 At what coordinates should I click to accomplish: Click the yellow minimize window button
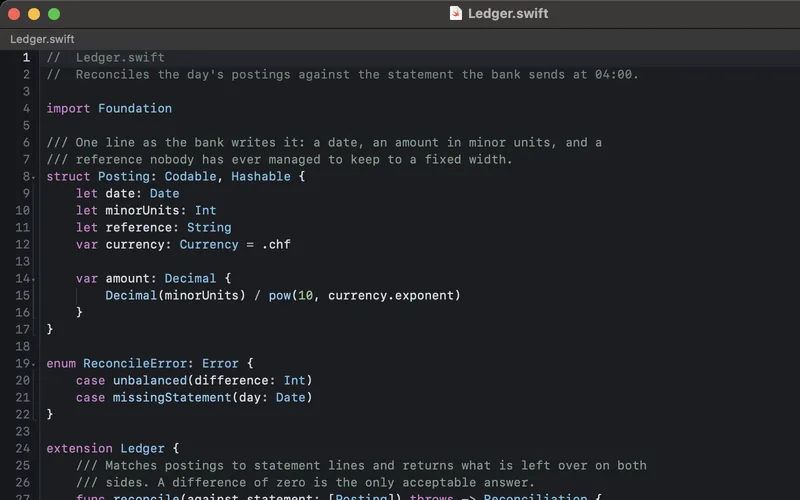pyautogui.click(x=34, y=14)
